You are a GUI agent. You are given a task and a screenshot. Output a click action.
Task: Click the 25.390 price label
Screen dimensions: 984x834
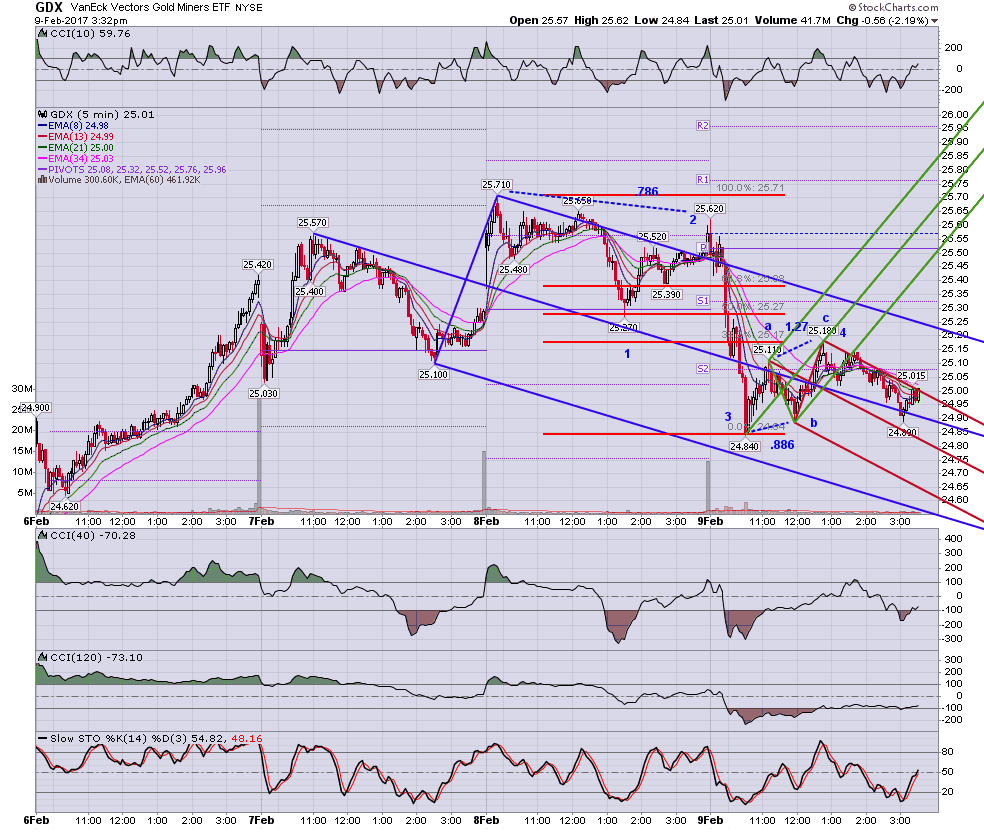pyautogui.click(x=666, y=294)
